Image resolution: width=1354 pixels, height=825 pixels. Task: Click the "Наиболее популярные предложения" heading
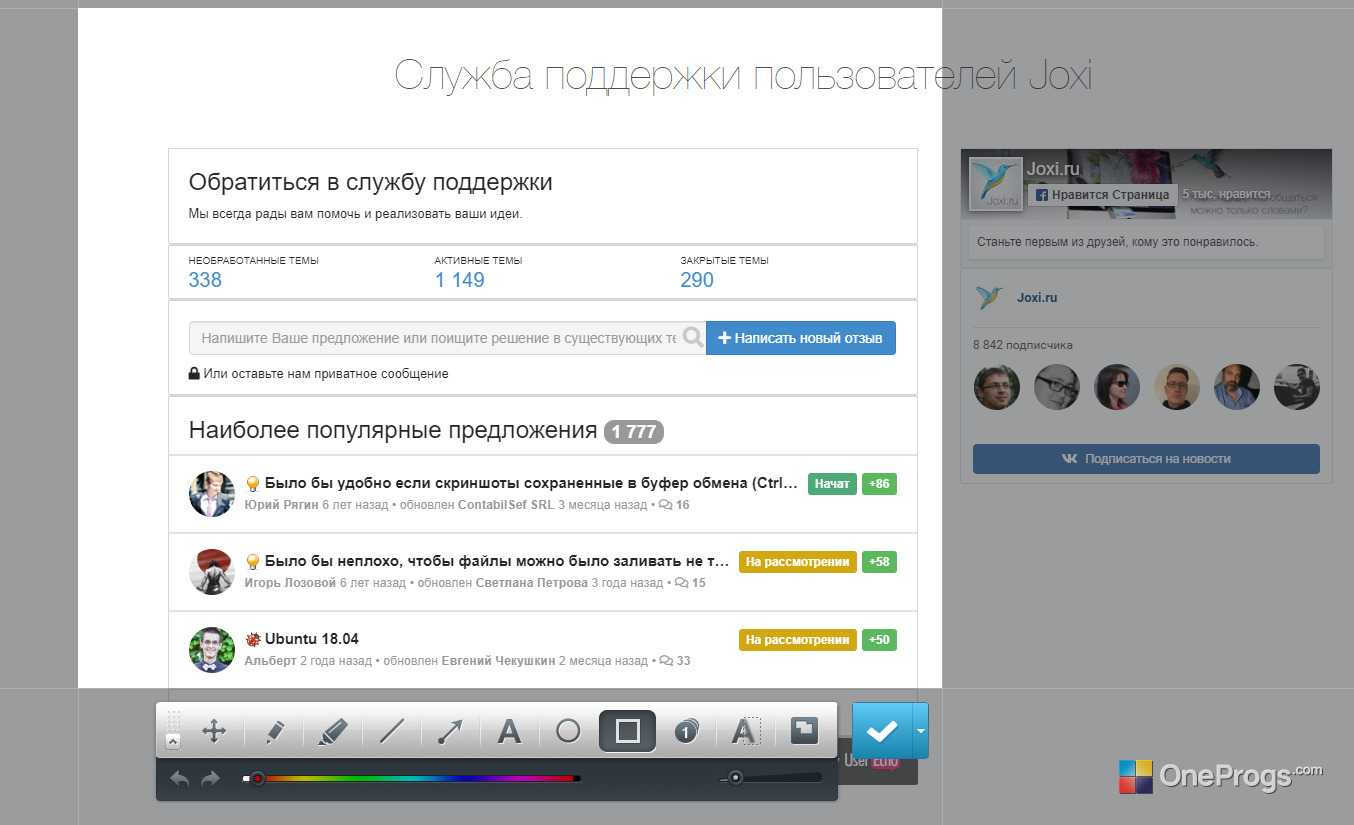point(393,431)
